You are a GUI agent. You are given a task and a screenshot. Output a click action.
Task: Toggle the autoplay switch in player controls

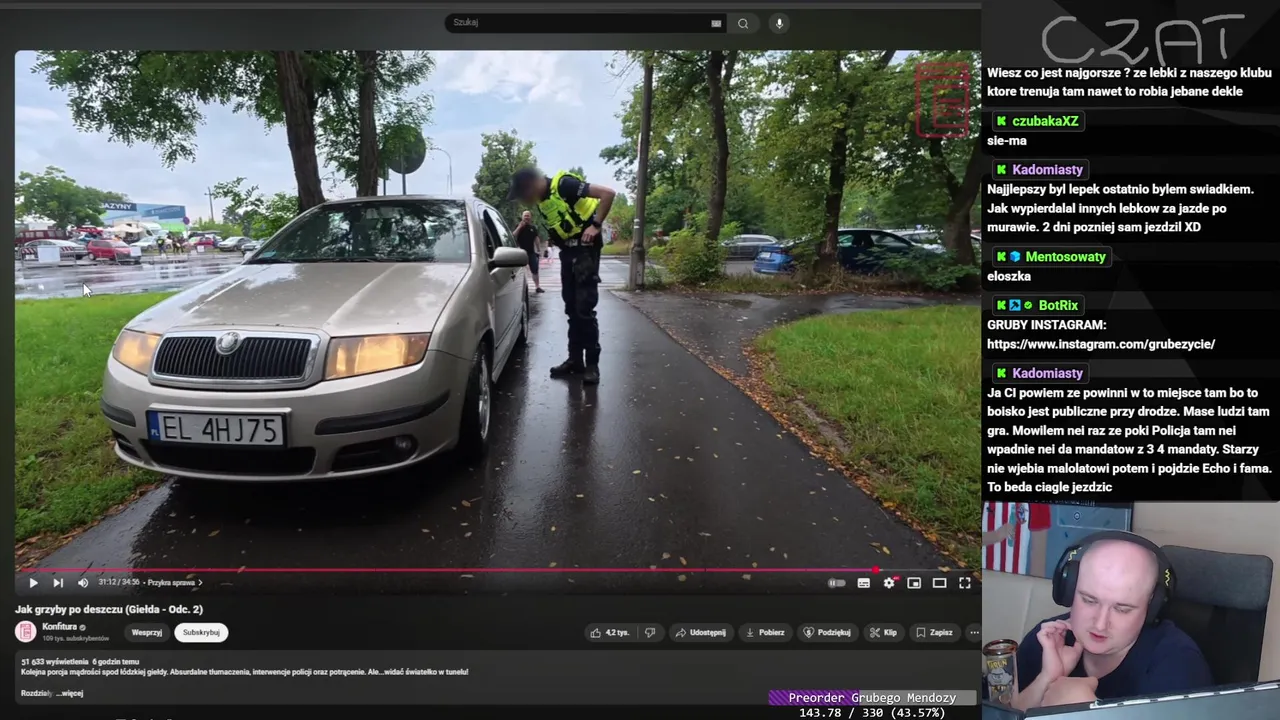837,583
